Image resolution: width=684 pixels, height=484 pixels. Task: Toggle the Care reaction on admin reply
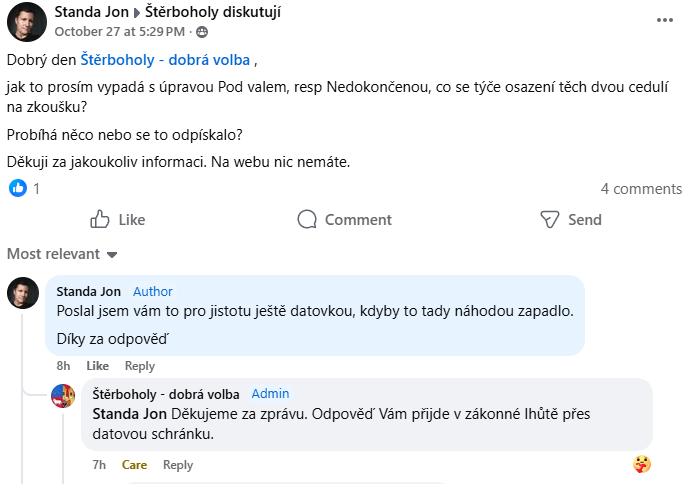(134, 465)
